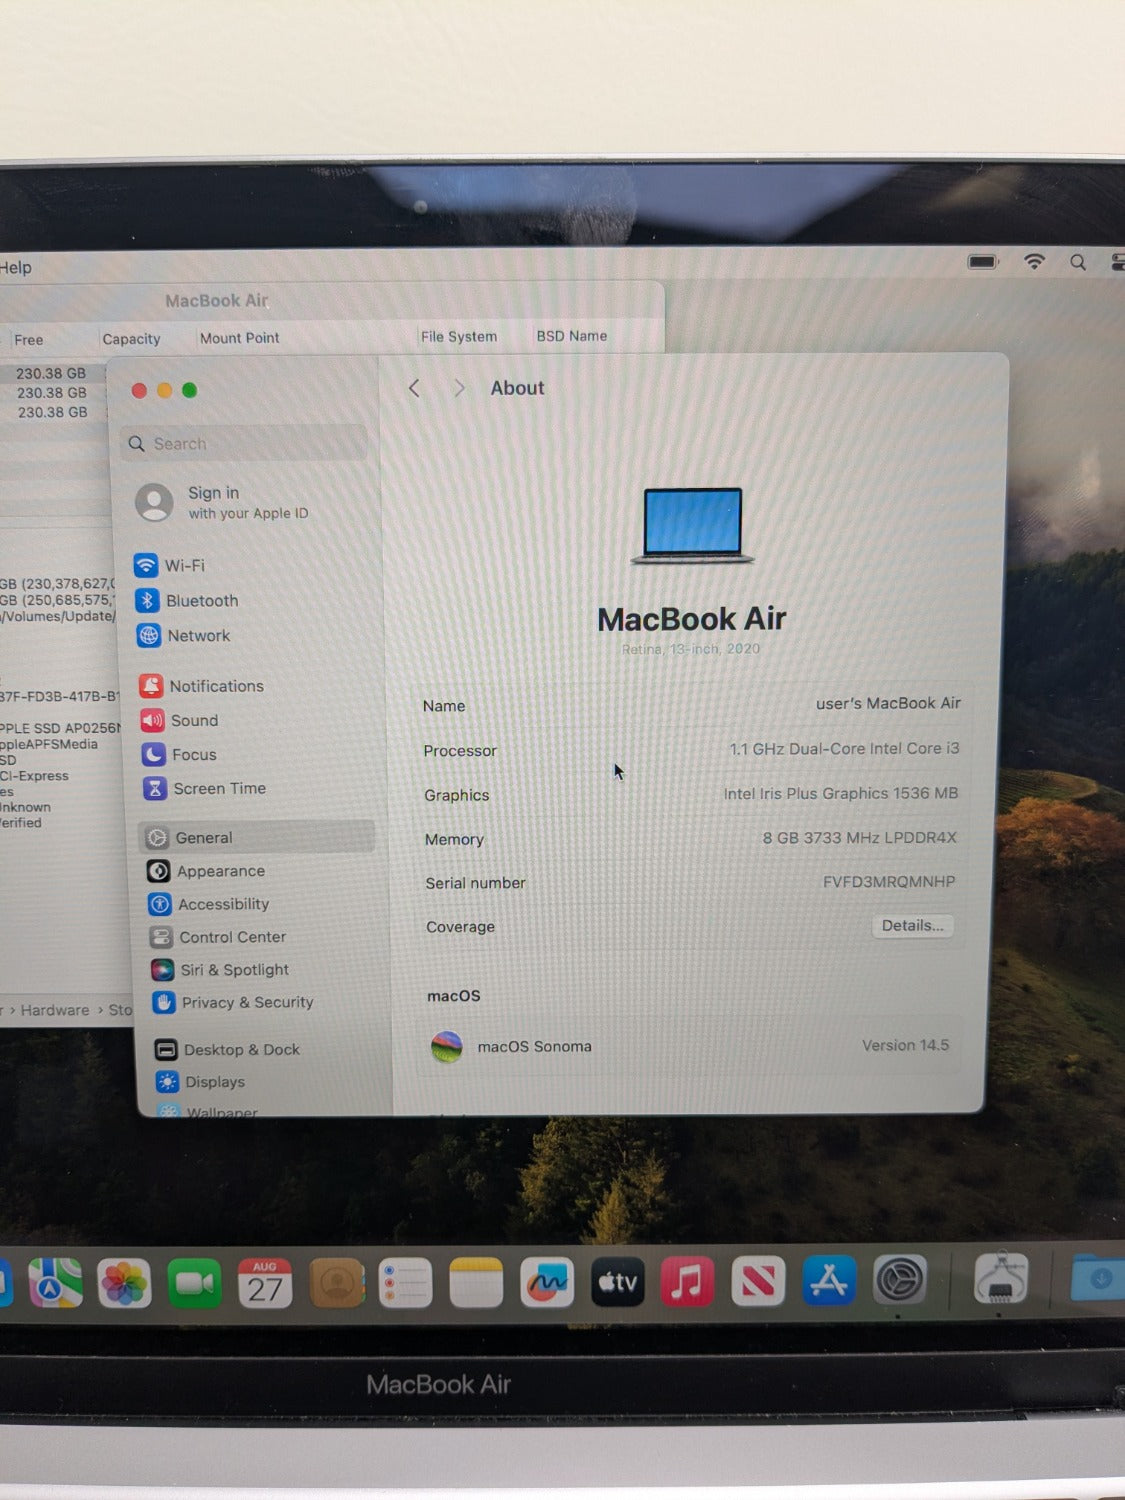1125x1500 pixels.
Task: Select the serial number FVFD3MRQMNHP
Action: click(889, 881)
